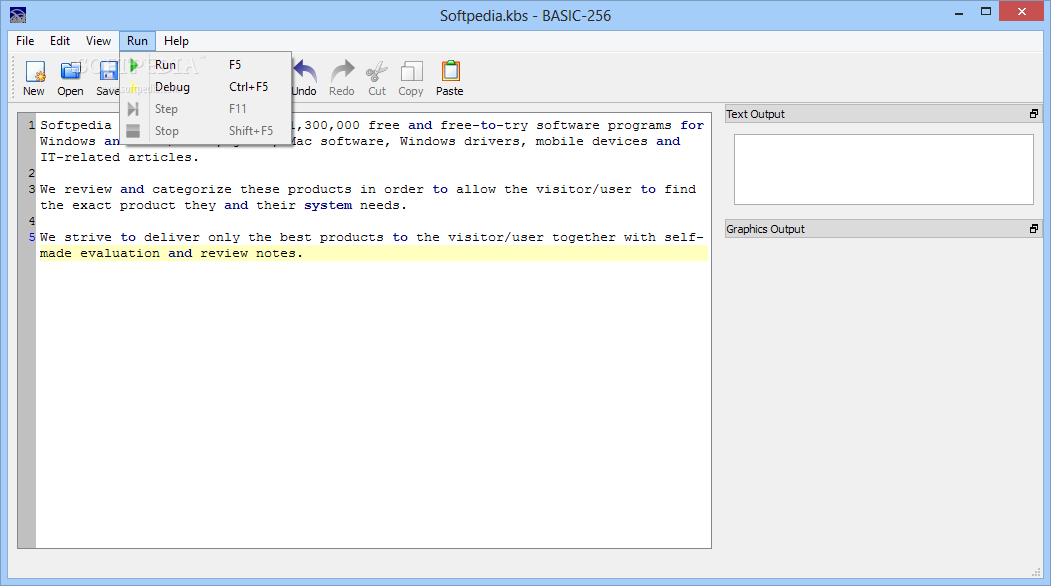Choose Run in the Run menu
Viewport: 1051px width, 586px height.
tap(205, 65)
